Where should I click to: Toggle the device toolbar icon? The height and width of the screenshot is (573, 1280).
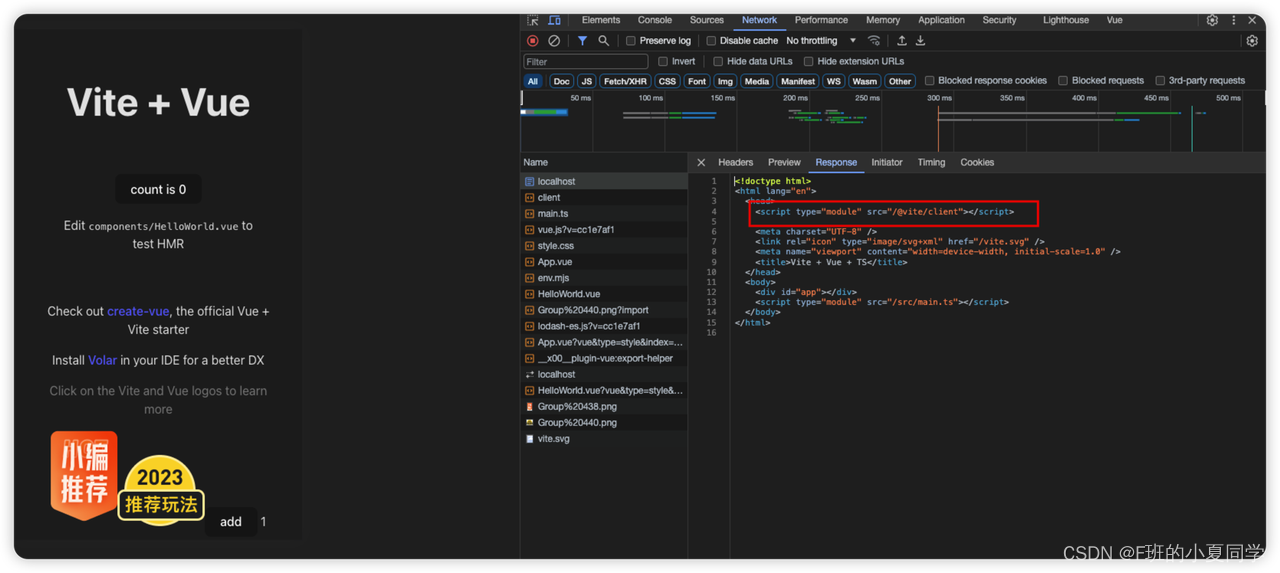click(554, 20)
